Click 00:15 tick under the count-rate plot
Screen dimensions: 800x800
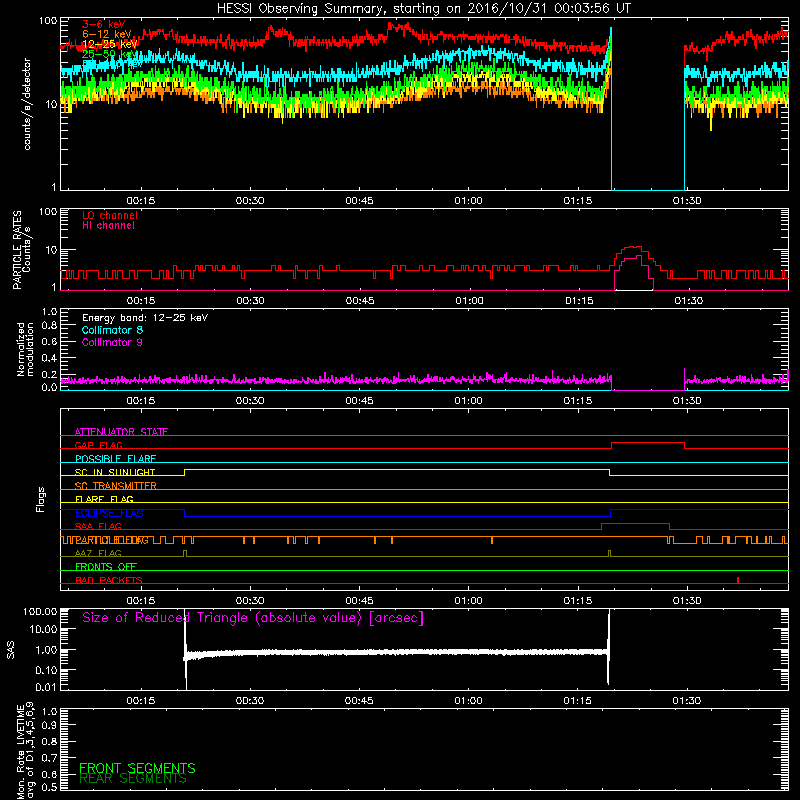pos(141,201)
